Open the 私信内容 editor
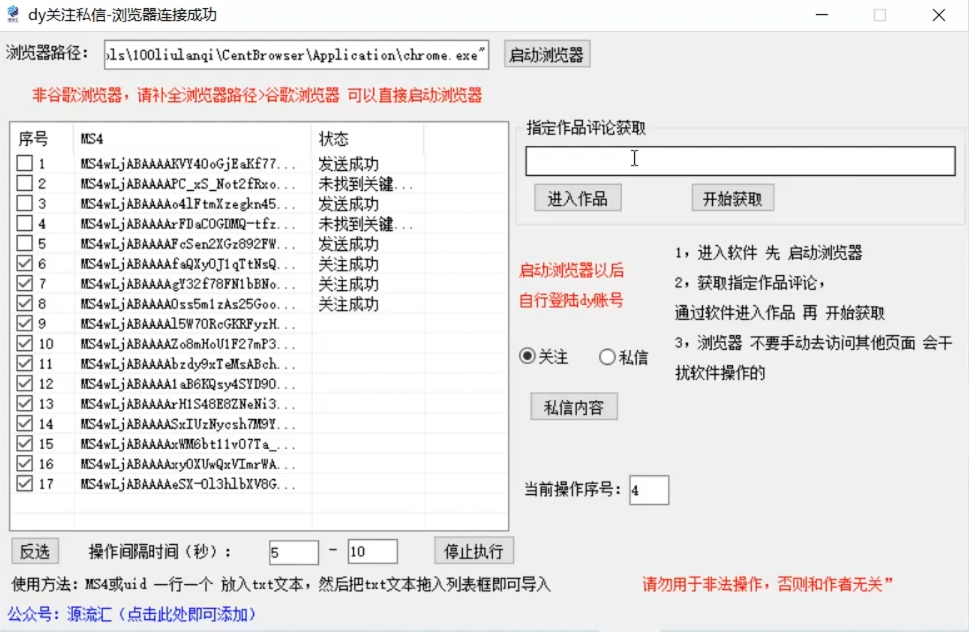Image resolution: width=969 pixels, height=632 pixels. (x=573, y=406)
